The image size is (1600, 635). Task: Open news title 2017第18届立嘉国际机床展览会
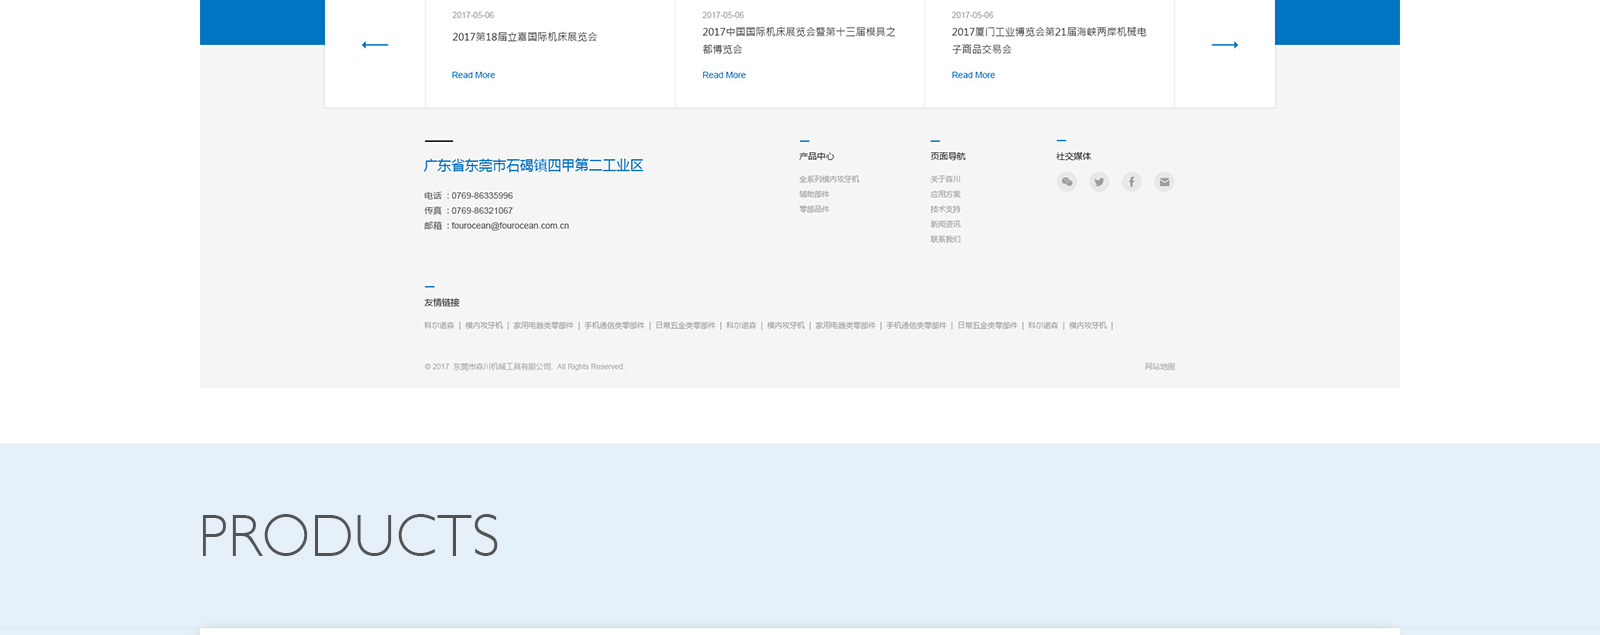524,37
